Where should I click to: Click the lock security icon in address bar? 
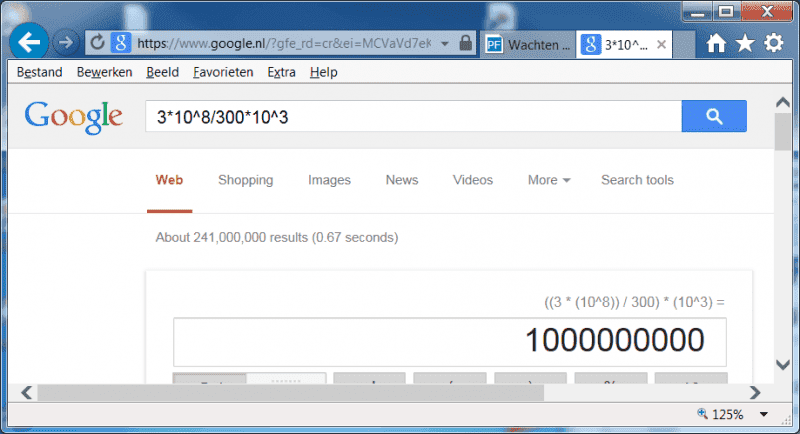465,43
